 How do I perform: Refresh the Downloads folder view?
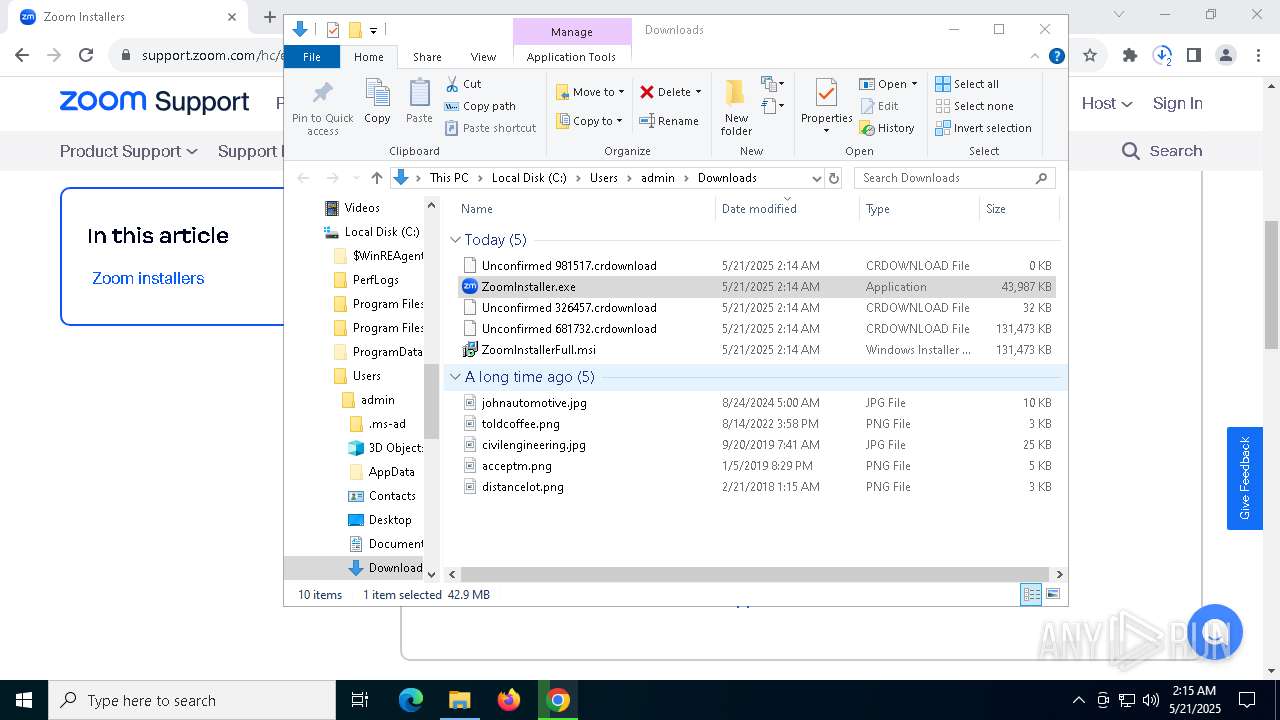pos(834,178)
